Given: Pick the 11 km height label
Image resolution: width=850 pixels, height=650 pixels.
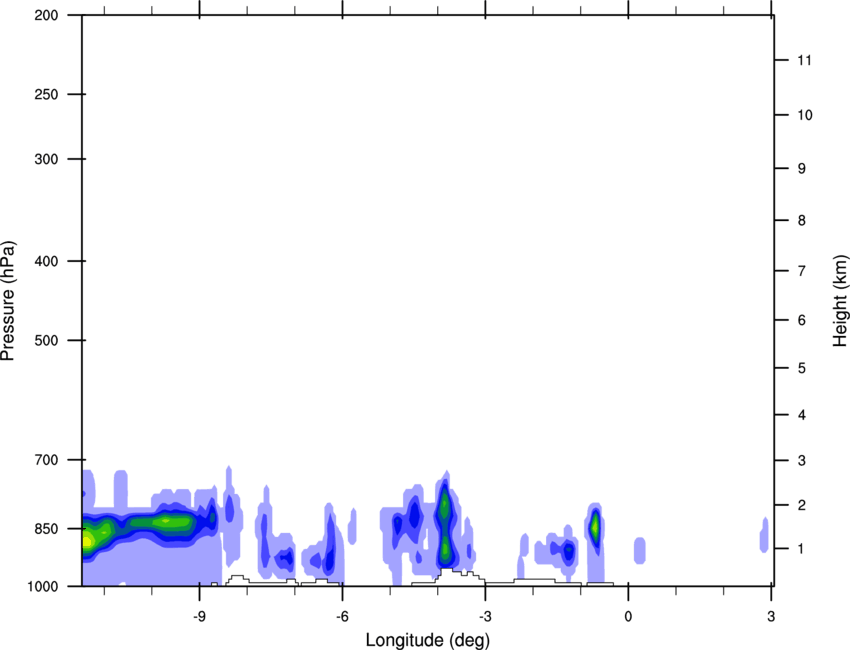Looking at the screenshot, I should coord(804,60).
